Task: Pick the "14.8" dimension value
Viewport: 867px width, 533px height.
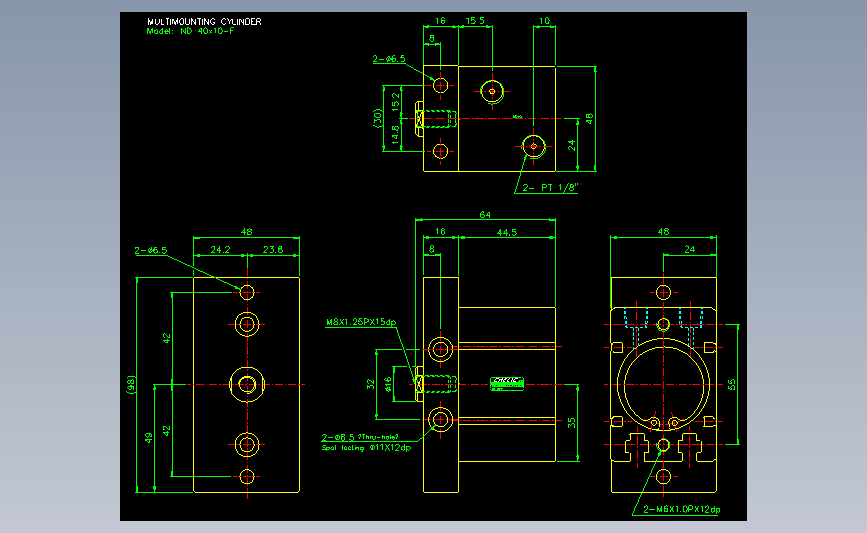Action: tap(395, 135)
